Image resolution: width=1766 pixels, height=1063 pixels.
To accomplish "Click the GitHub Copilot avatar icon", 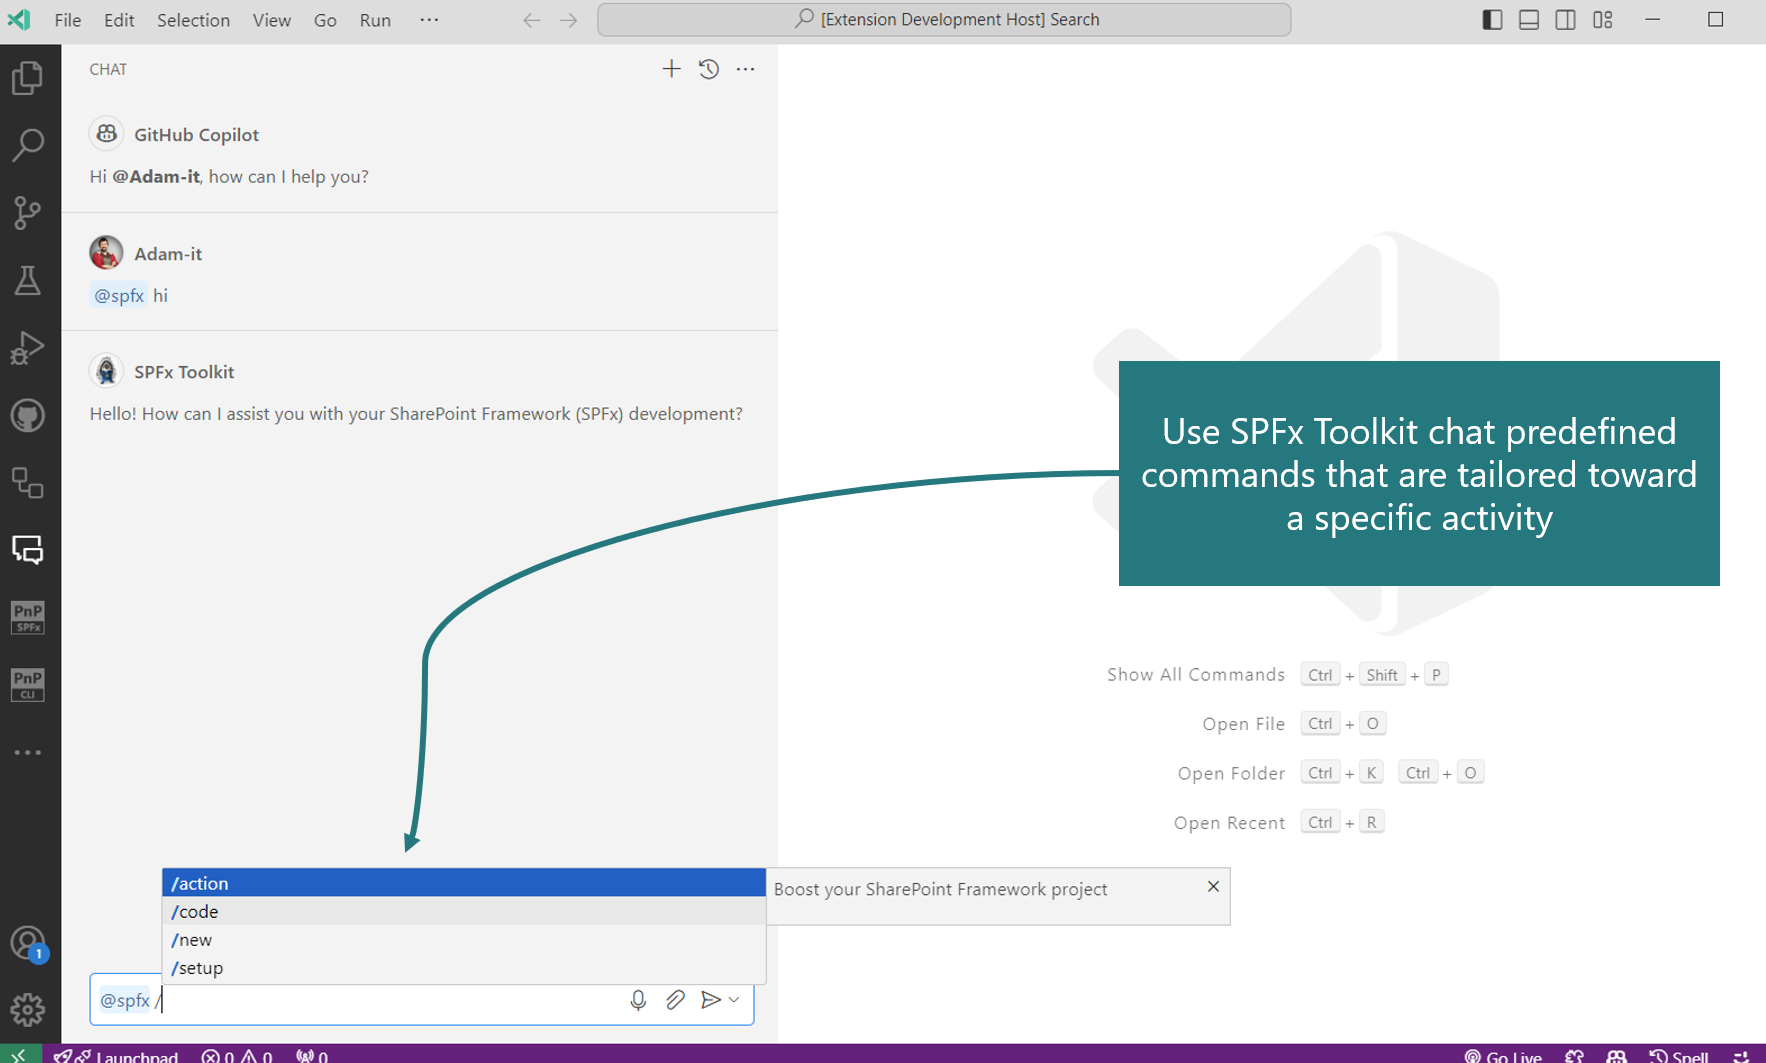I will tap(106, 134).
